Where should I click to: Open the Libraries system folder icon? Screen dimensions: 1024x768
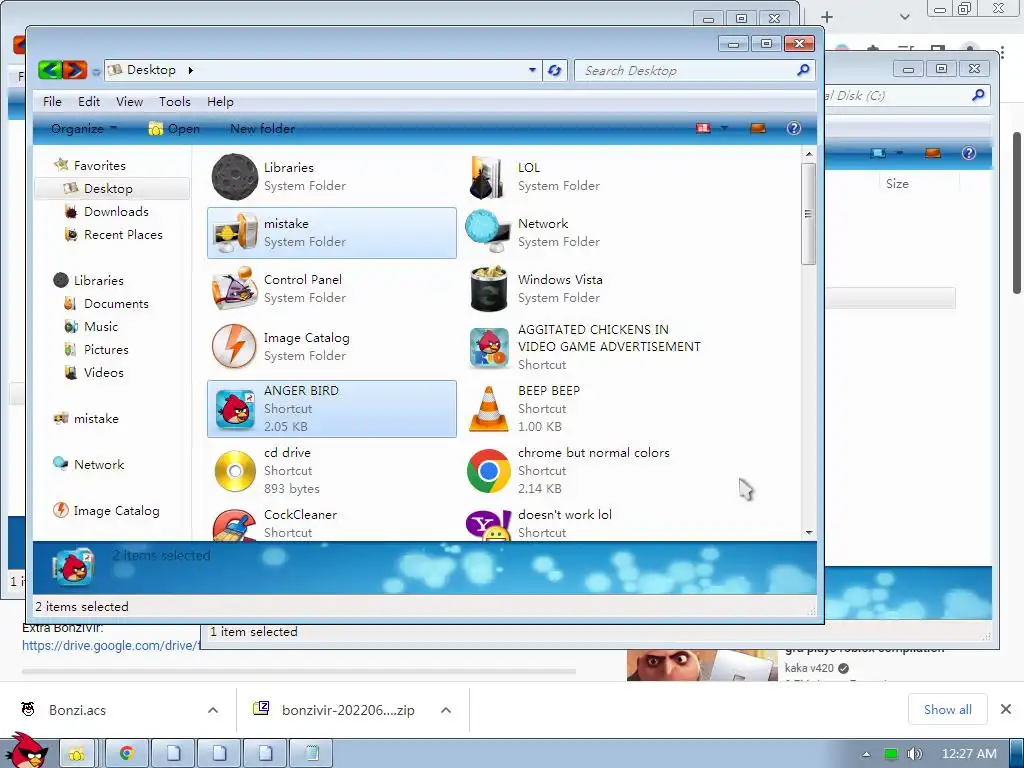(234, 177)
